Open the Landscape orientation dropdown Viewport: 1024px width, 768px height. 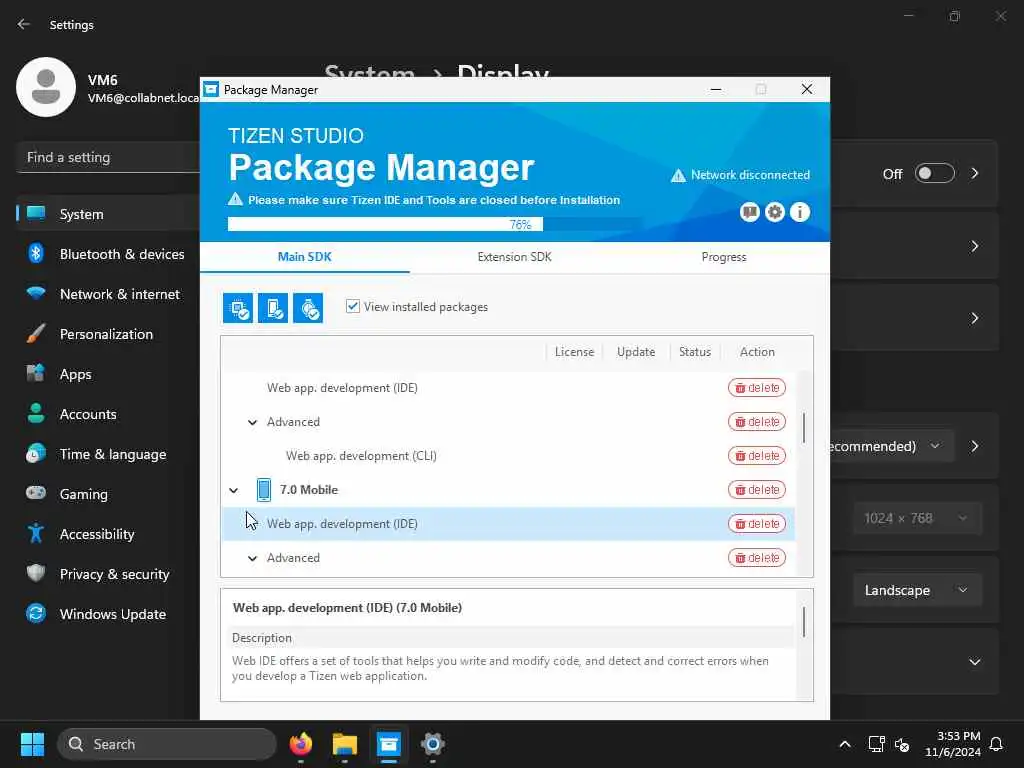point(916,590)
